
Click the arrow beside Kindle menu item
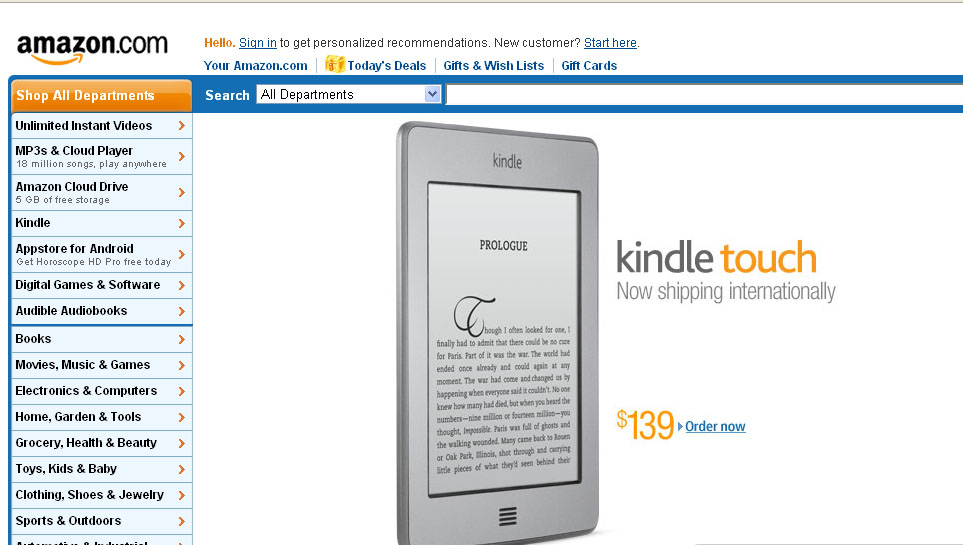pyautogui.click(x=181, y=223)
